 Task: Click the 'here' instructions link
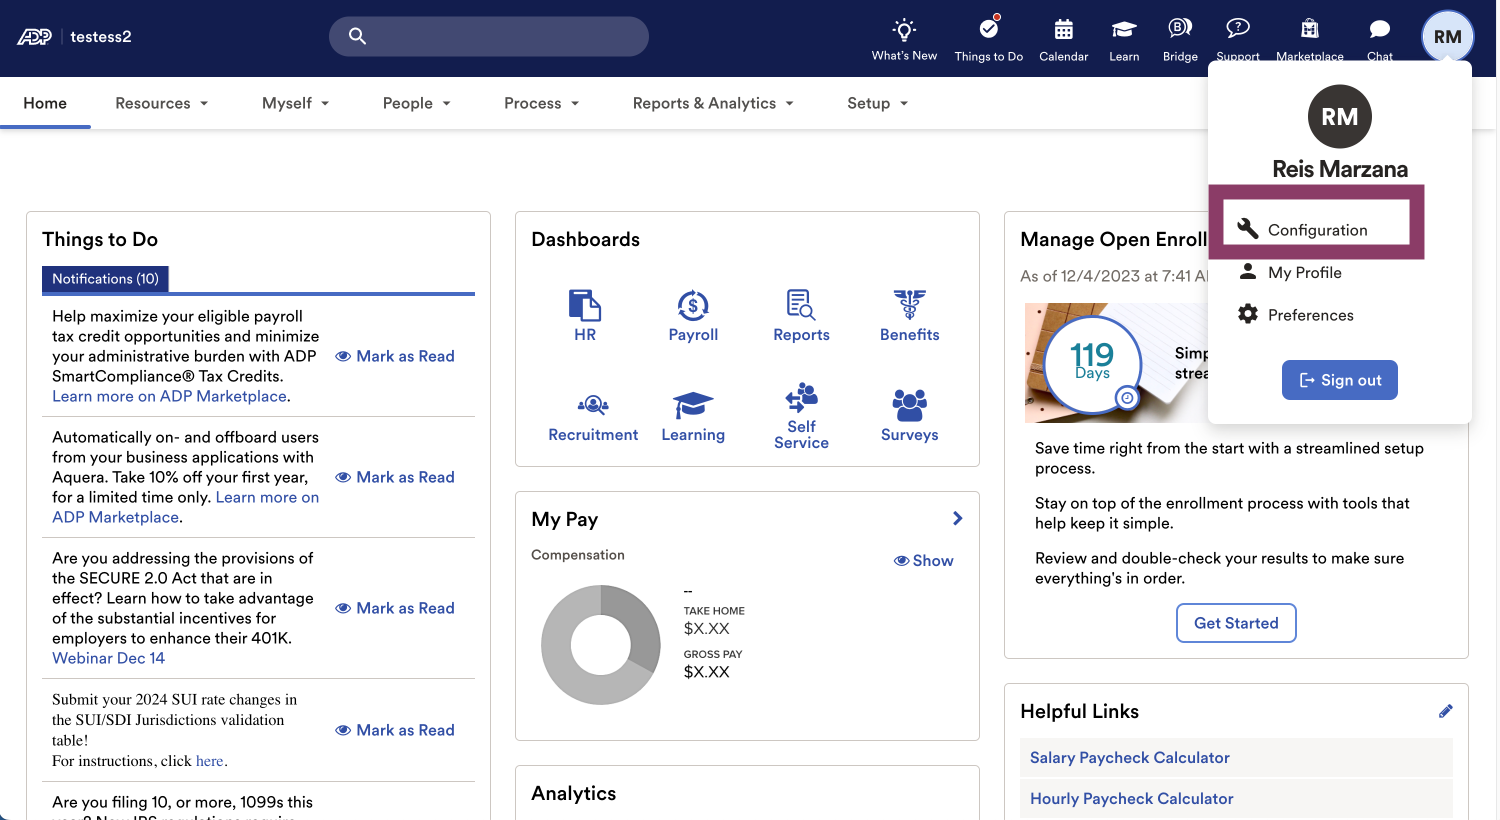(x=210, y=761)
